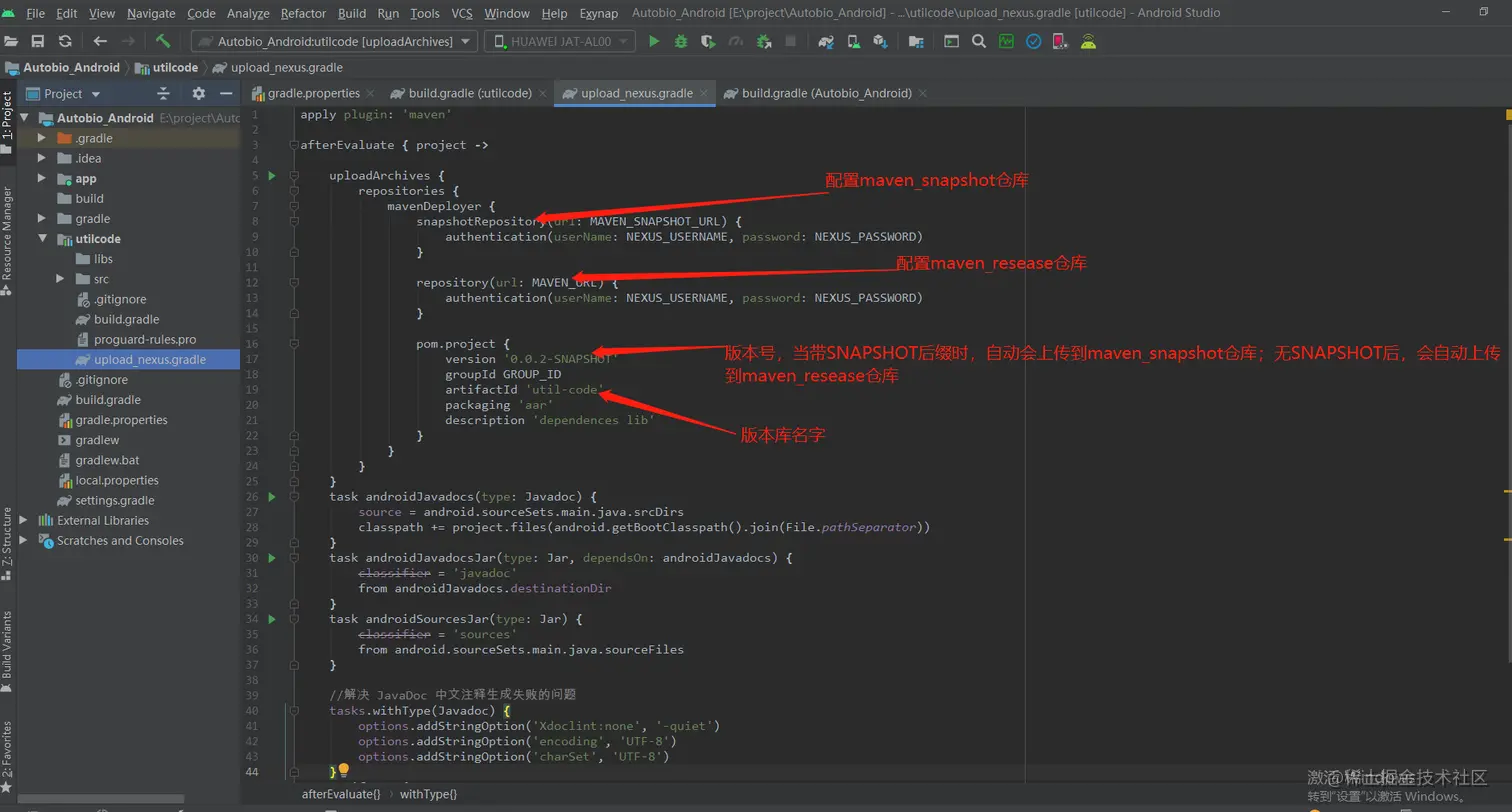
Task: Click the yellow intention bulb on line 44
Action: pyautogui.click(x=343, y=770)
